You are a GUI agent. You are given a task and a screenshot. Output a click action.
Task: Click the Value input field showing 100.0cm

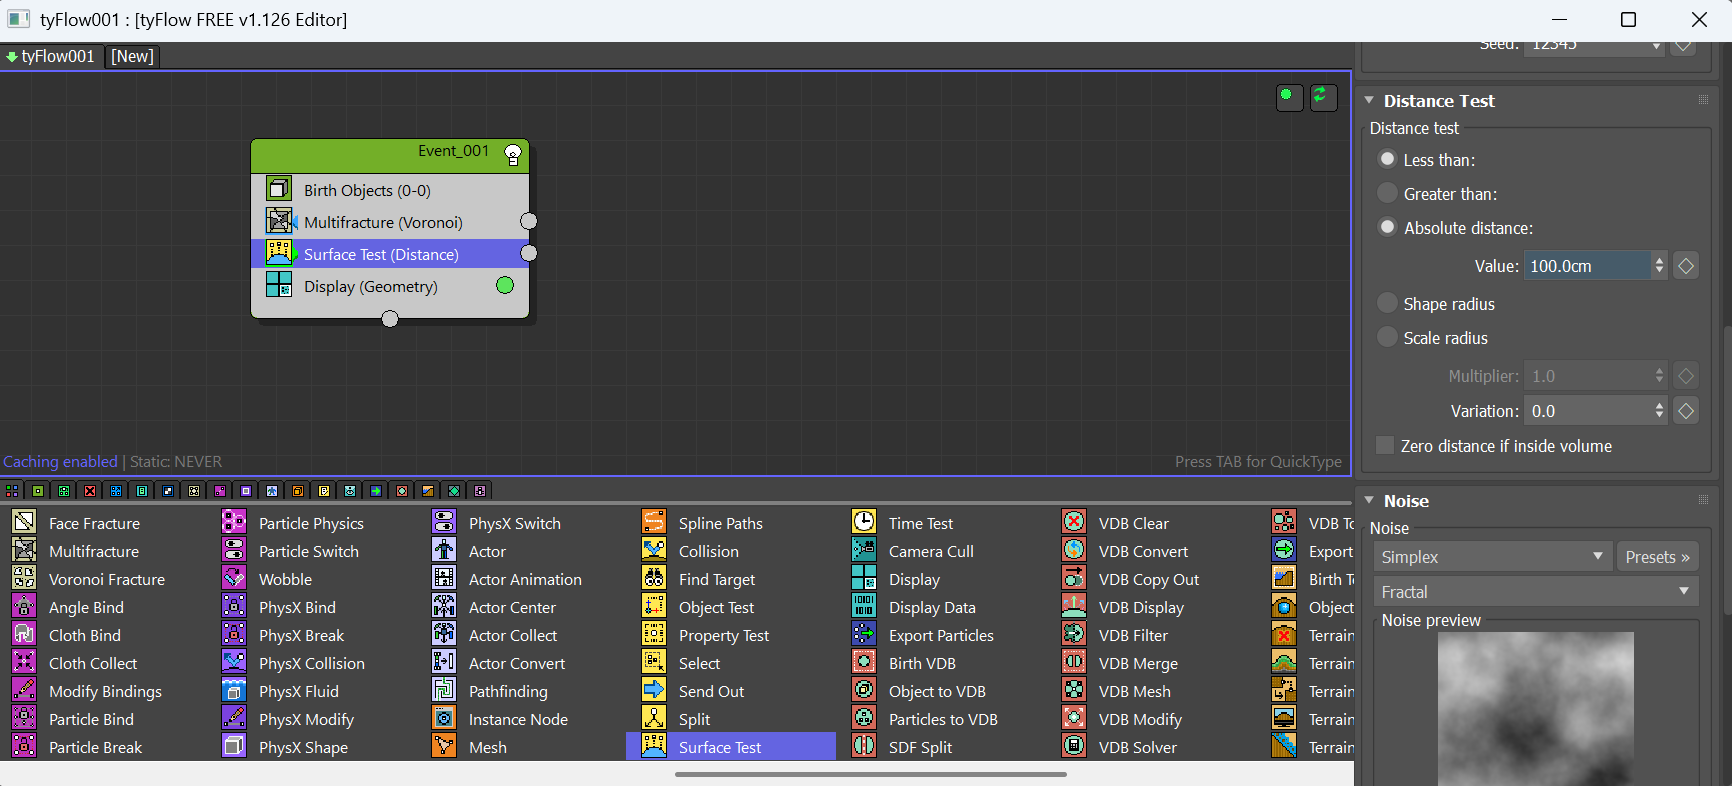[1587, 265]
